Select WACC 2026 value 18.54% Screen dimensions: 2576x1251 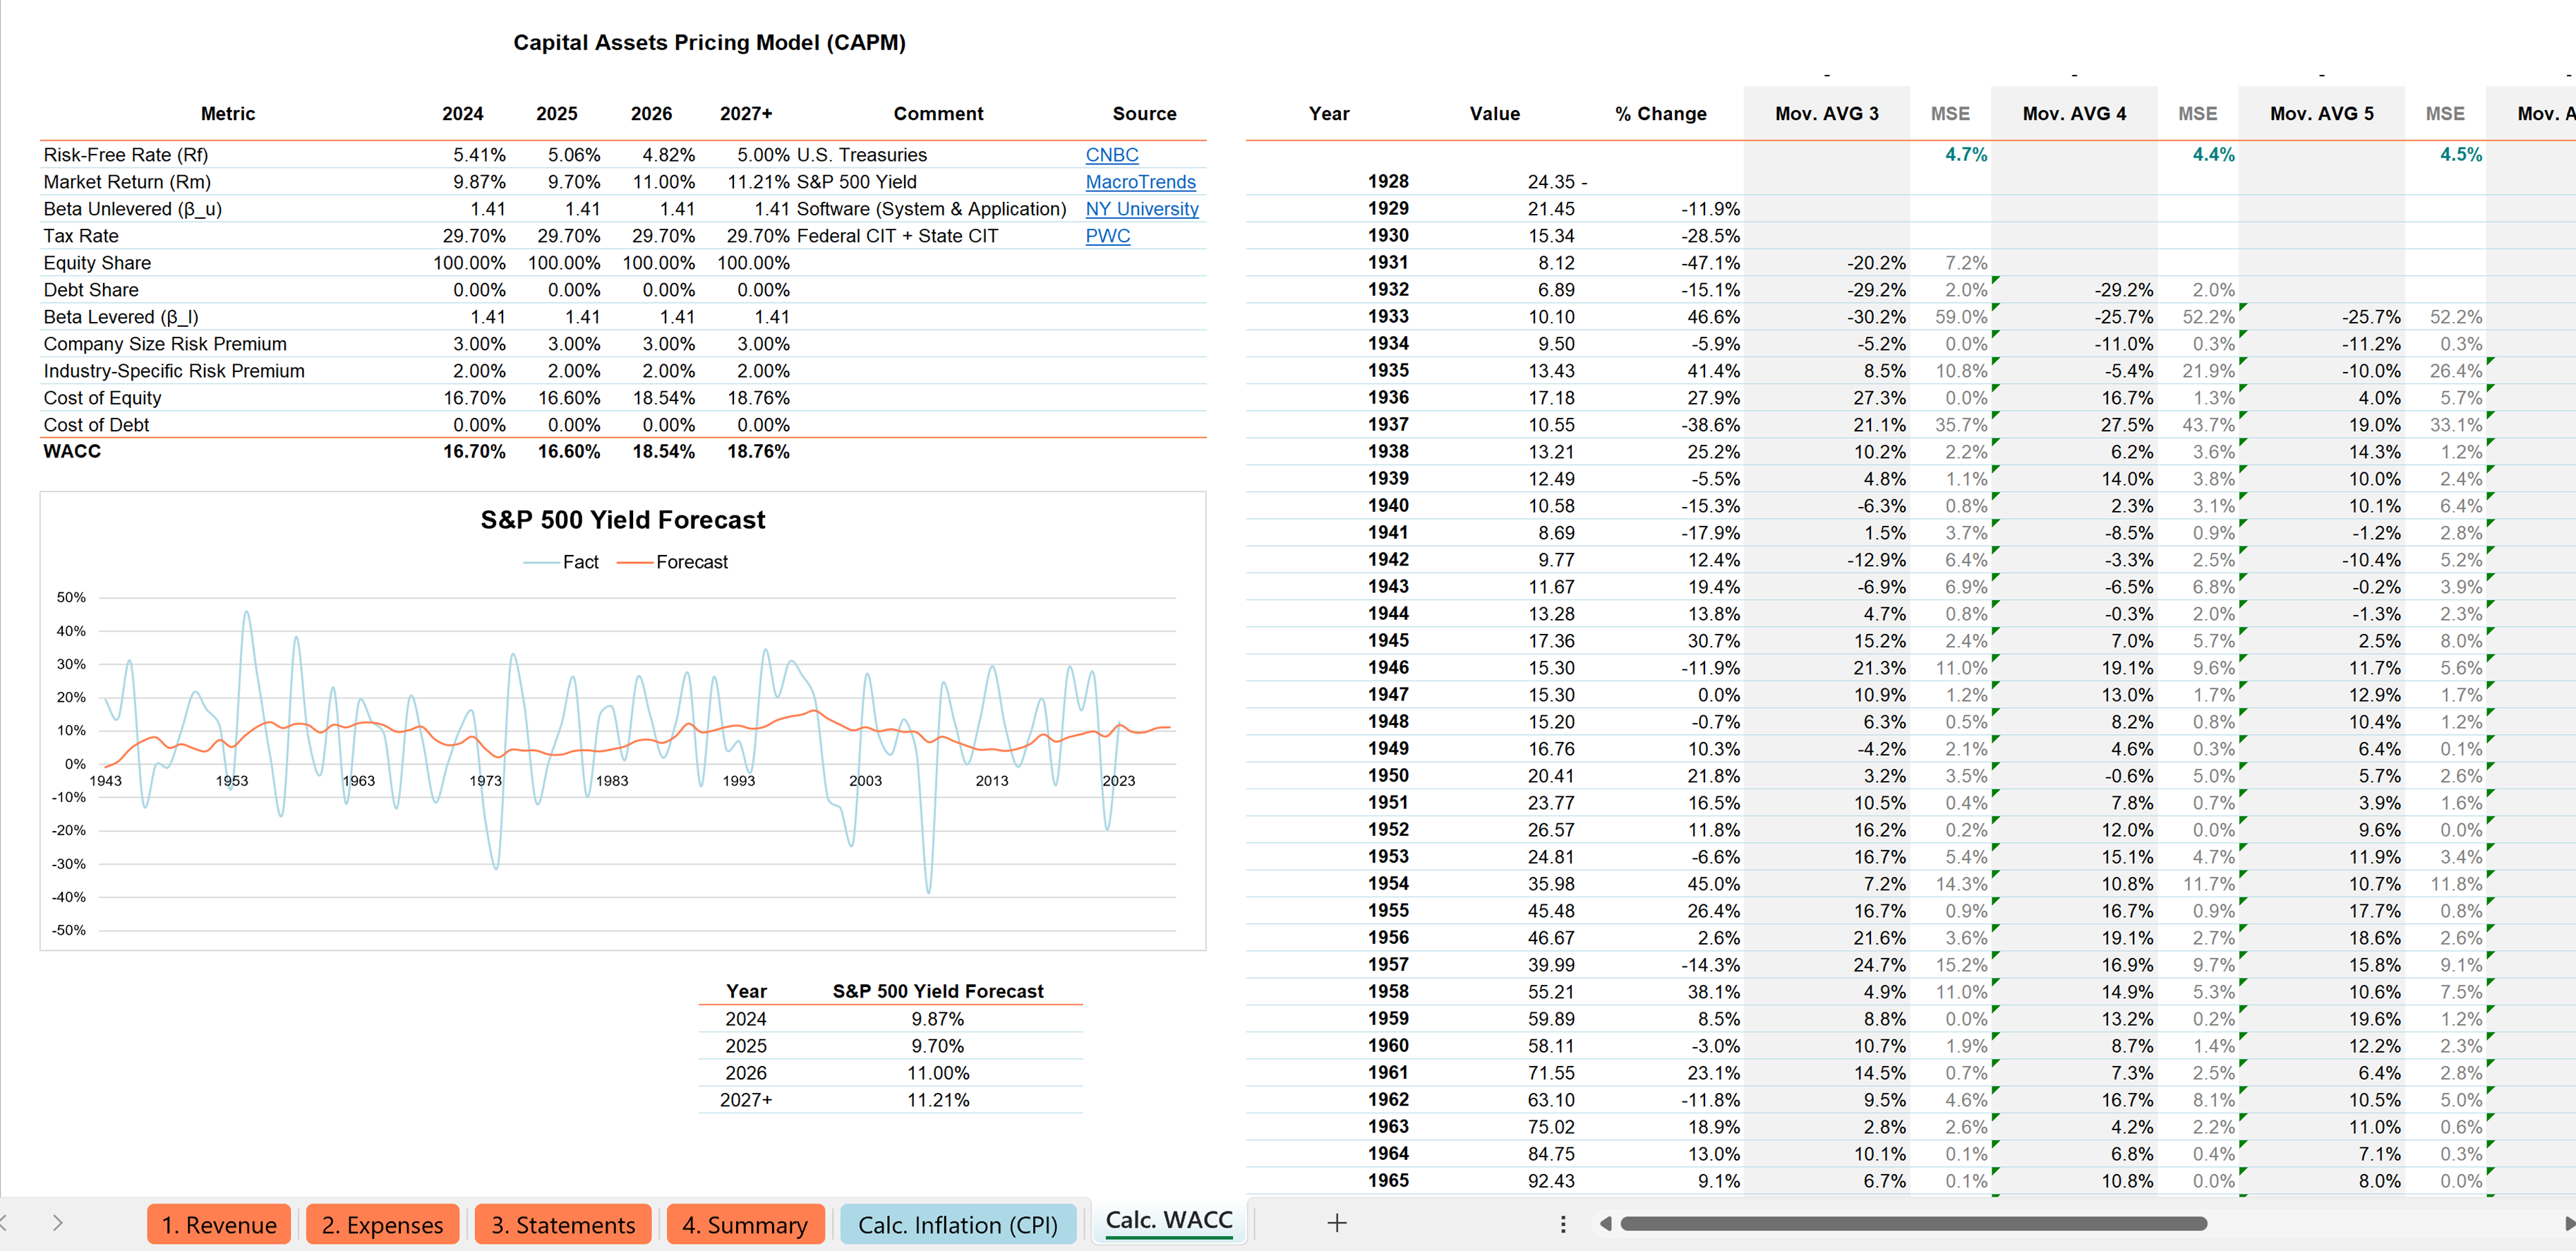click(663, 451)
